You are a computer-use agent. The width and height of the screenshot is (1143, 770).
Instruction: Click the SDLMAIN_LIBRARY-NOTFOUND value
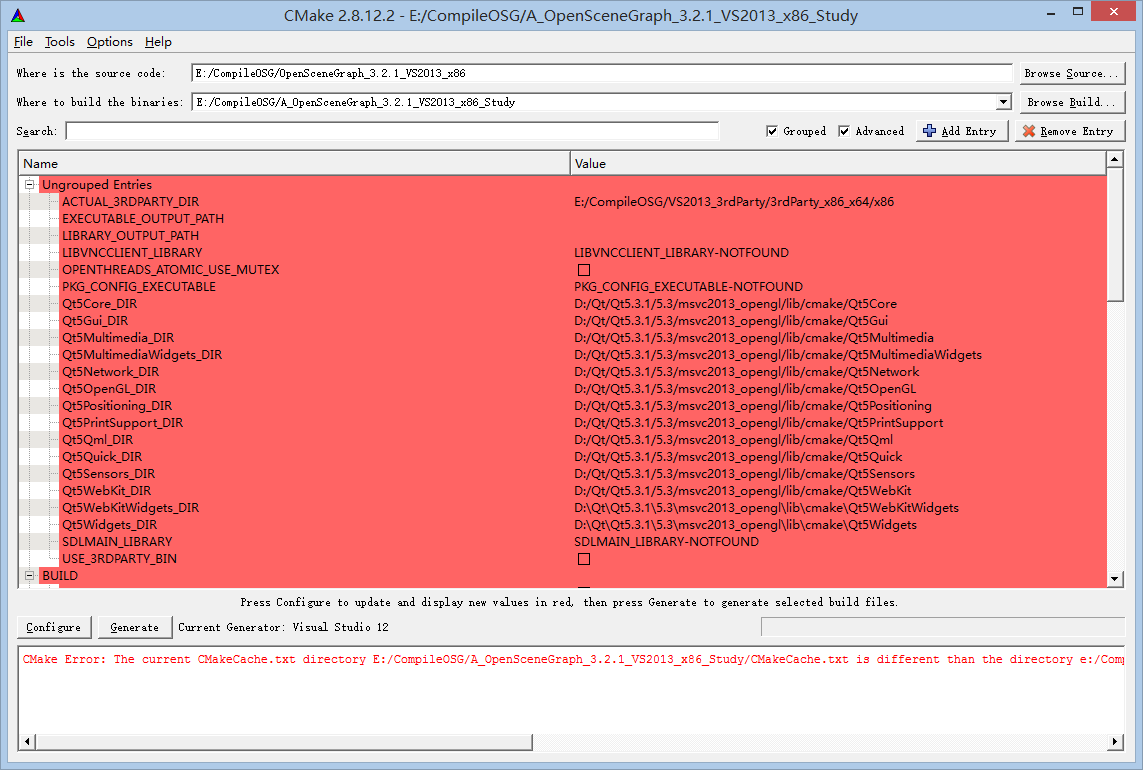click(666, 542)
